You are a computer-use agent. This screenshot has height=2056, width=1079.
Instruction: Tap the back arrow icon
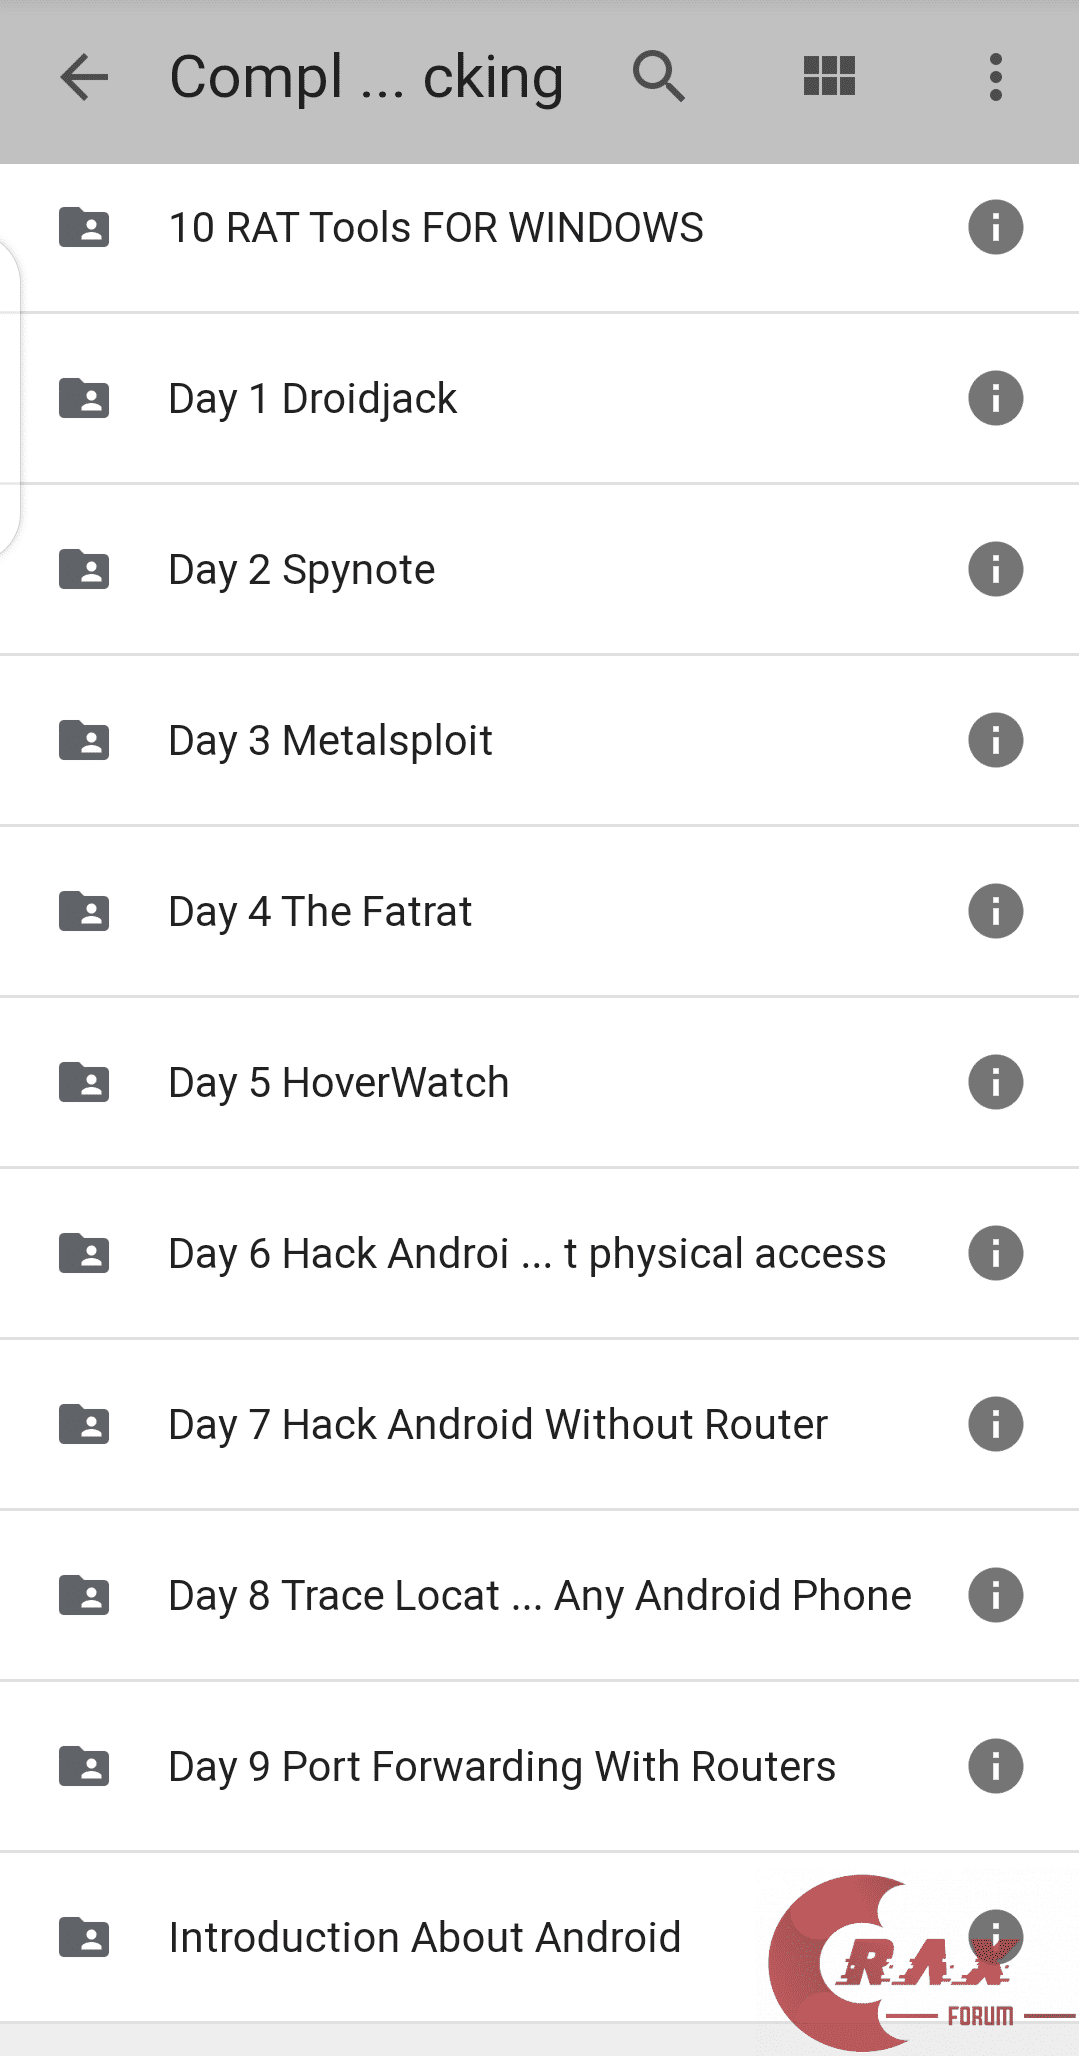click(84, 77)
